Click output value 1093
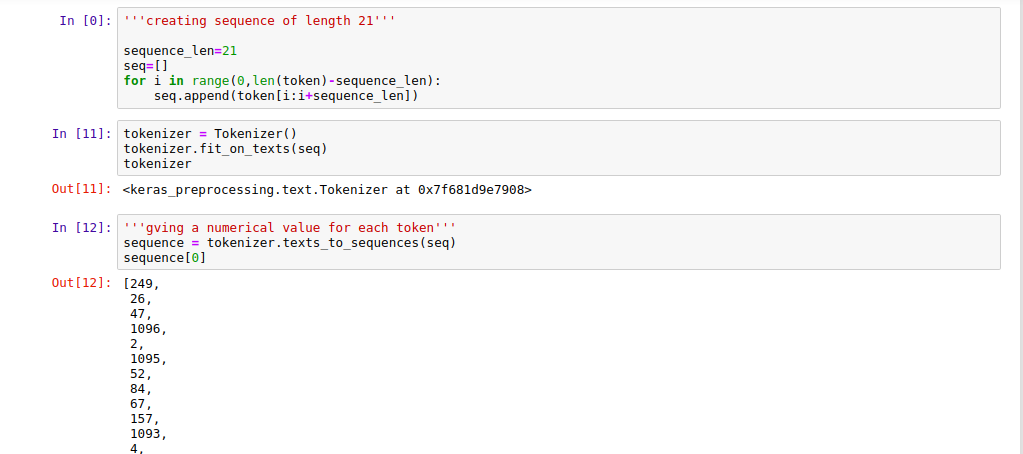The width and height of the screenshot is (1023, 454). [x=149, y=434]
